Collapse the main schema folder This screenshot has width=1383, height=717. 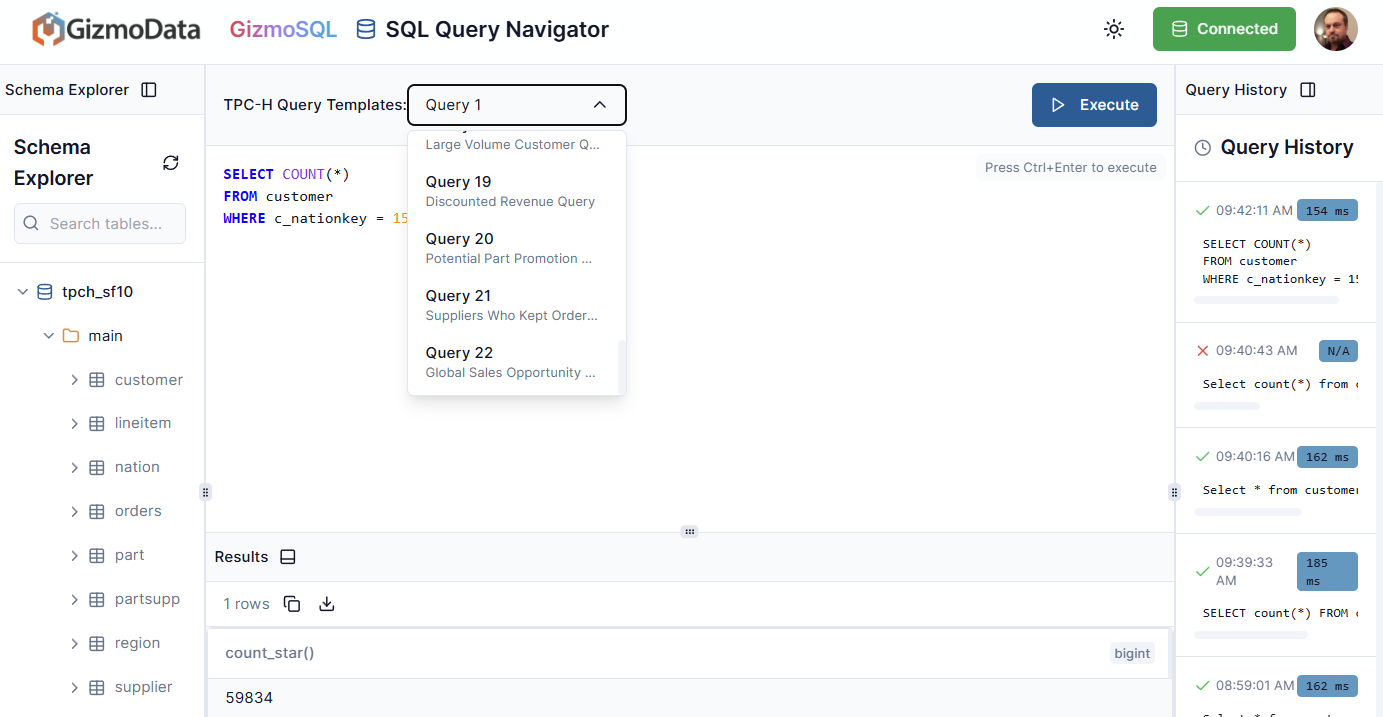(x=48, y=335)
